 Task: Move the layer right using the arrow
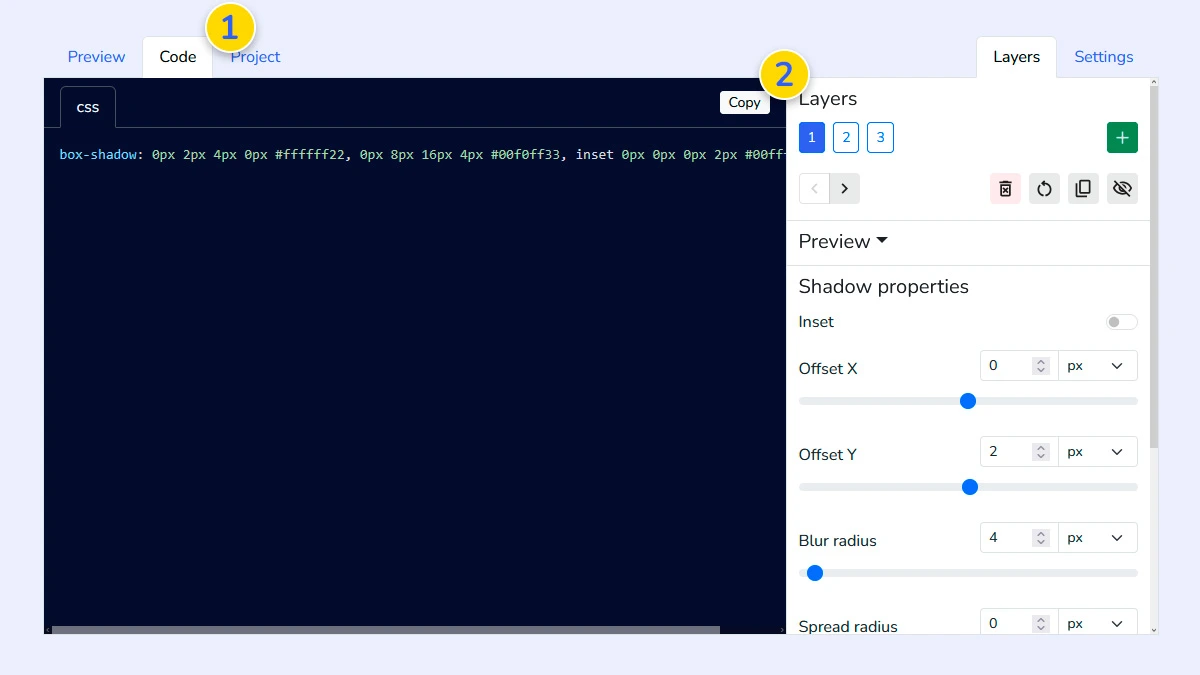pyautogui.click(x=844, y=188)
